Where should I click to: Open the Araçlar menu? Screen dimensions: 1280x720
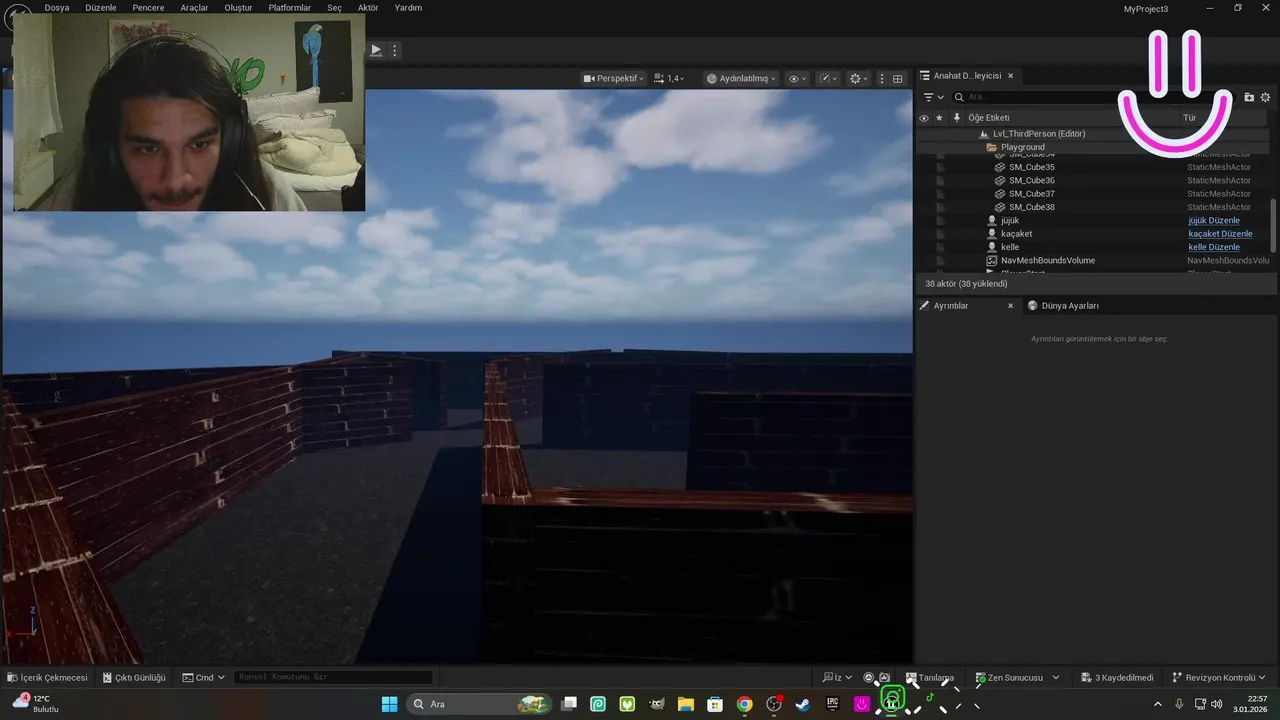pyautogui.click(x=194, y=8)
